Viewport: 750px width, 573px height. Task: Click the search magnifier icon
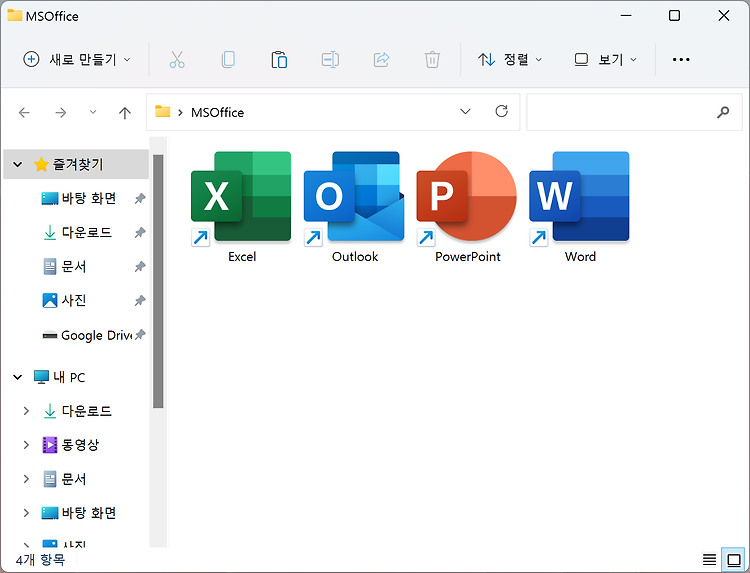point(723,112)
